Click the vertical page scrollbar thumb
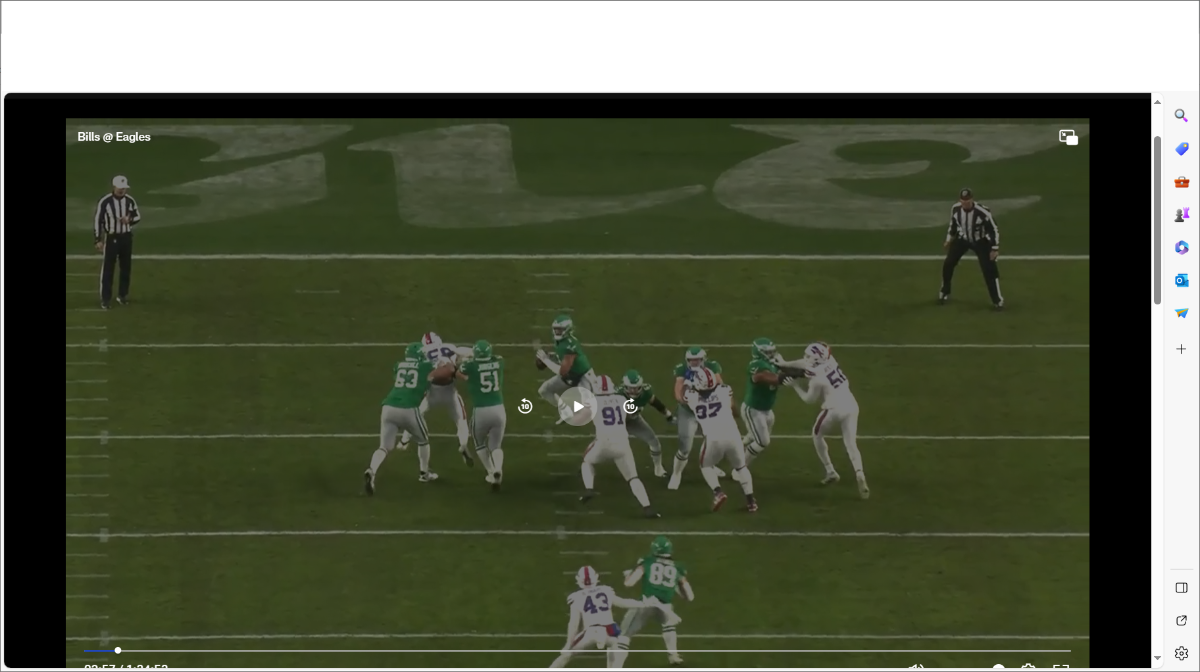The height and width of the screenshot is (672, 1200). 1158,220
